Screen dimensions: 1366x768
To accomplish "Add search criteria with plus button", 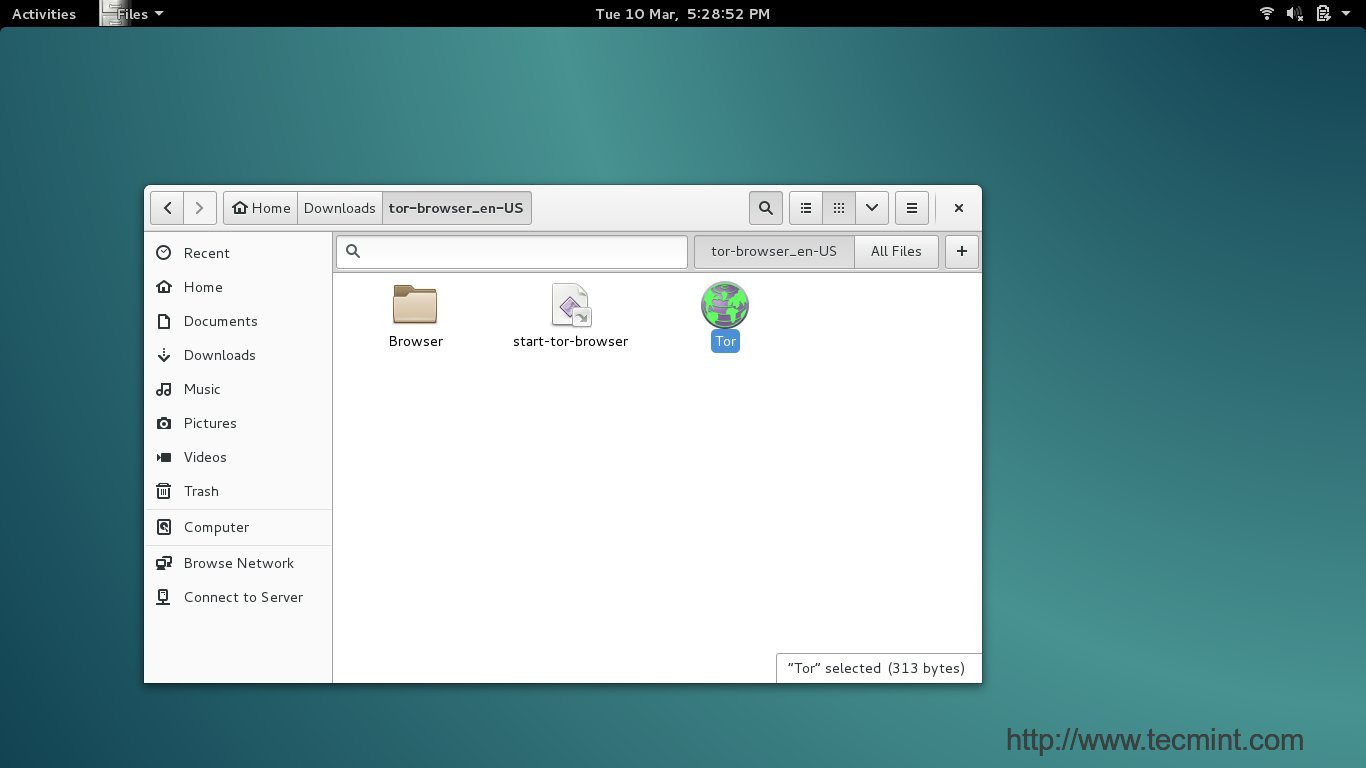I will [x=961, y=252].
